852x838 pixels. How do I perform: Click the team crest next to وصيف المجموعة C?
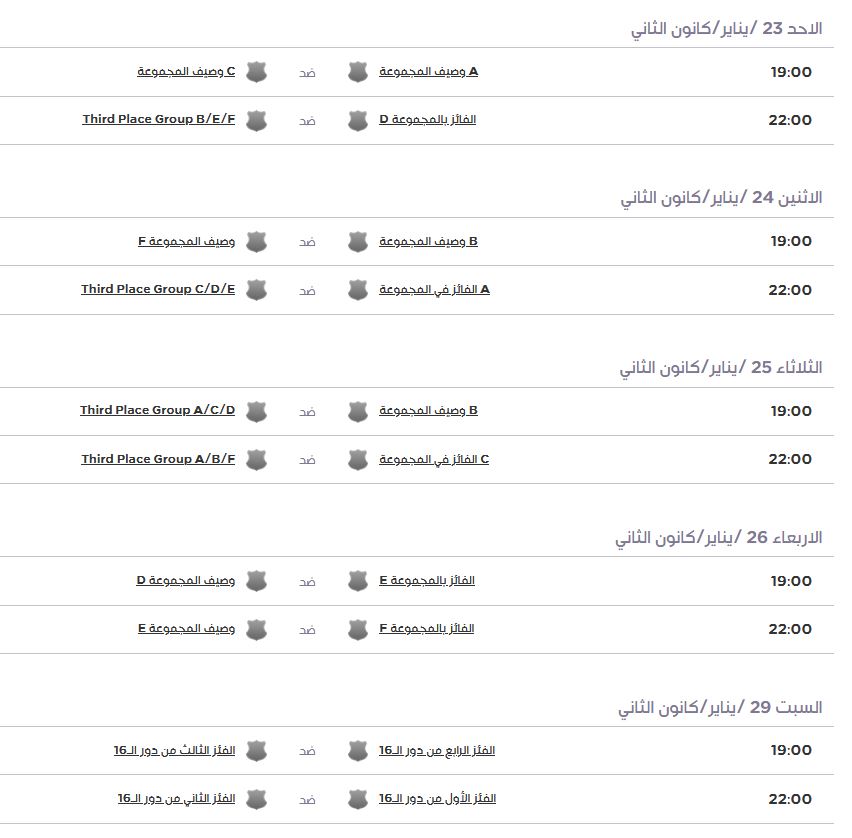257,72
